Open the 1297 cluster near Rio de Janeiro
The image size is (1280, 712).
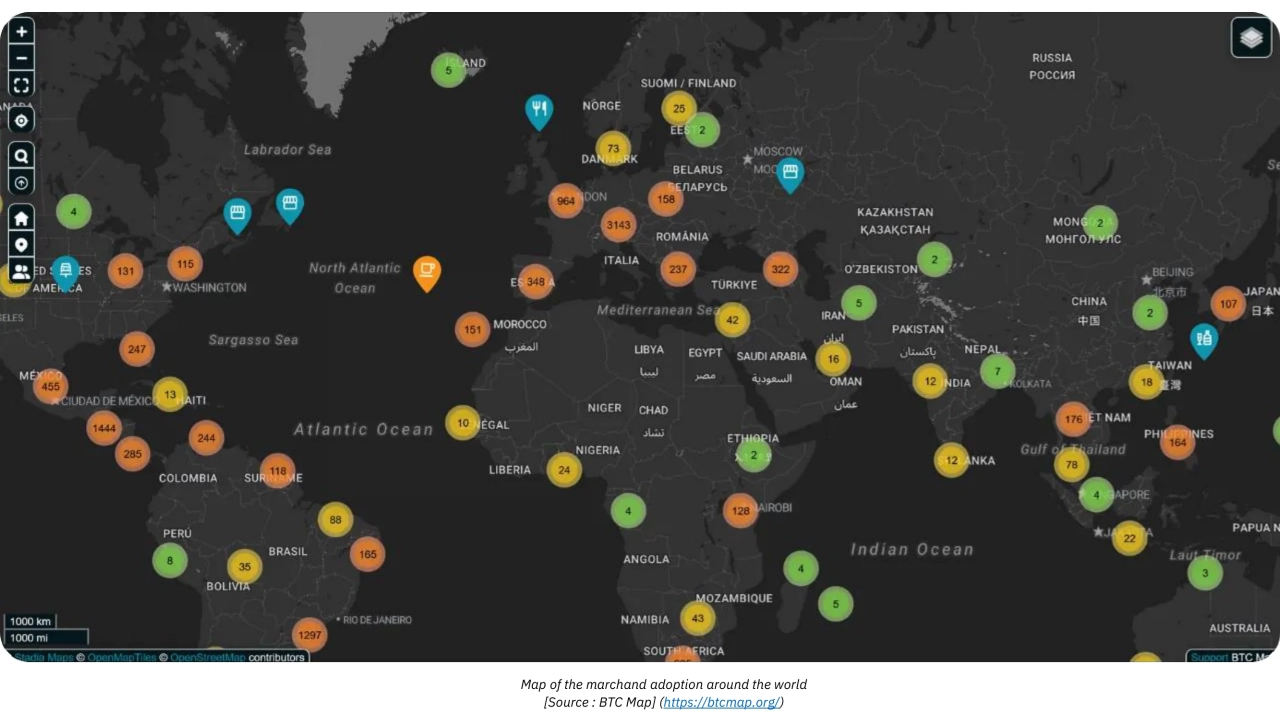click(x=310, y=635)
